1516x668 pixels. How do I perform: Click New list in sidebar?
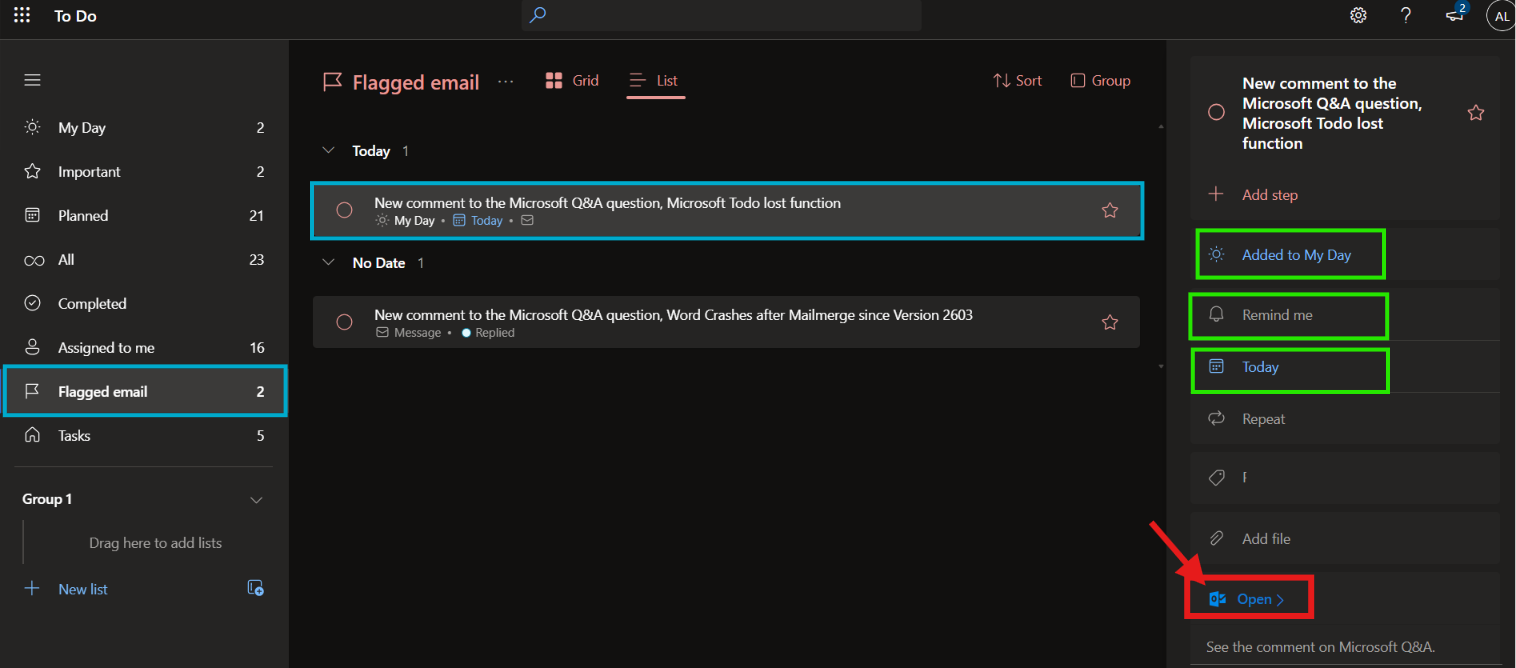pyautogui.click(x=83, y=589)
